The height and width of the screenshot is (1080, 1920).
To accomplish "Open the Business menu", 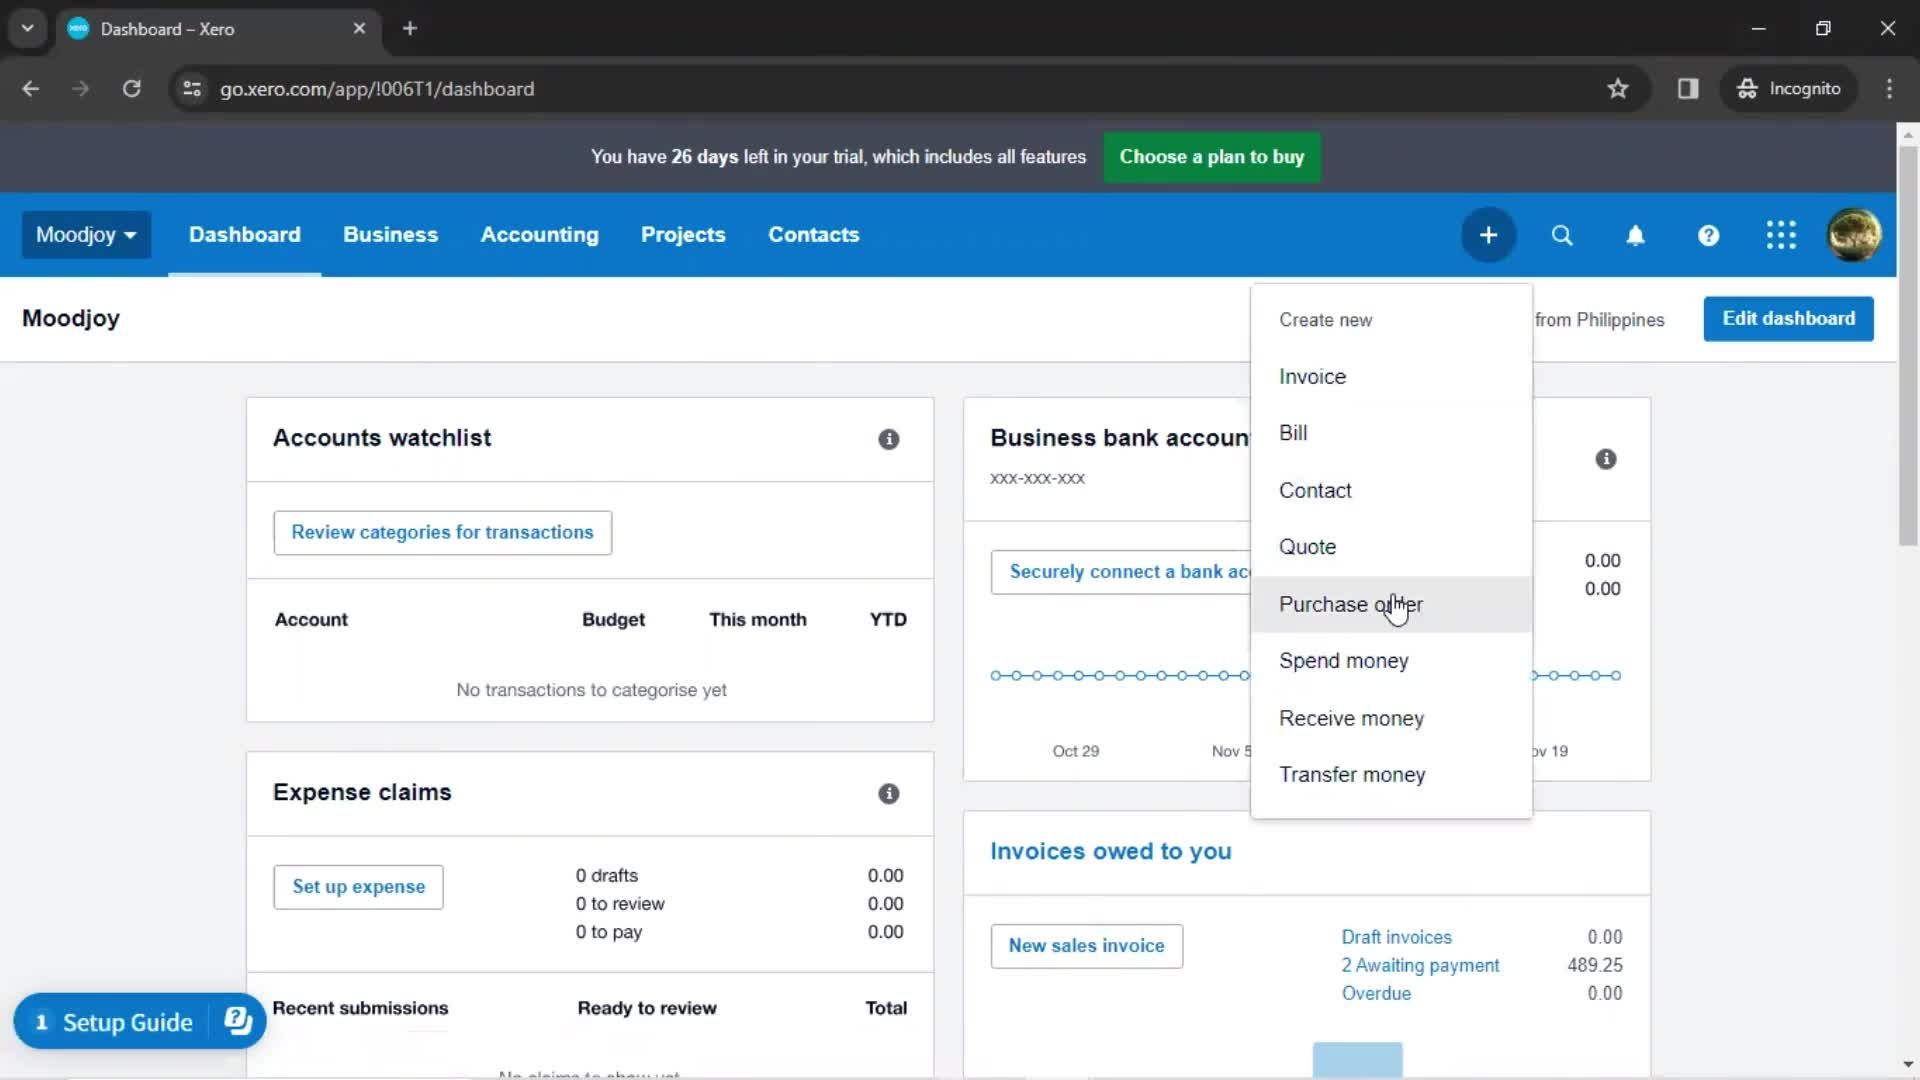I will point(390,235).
